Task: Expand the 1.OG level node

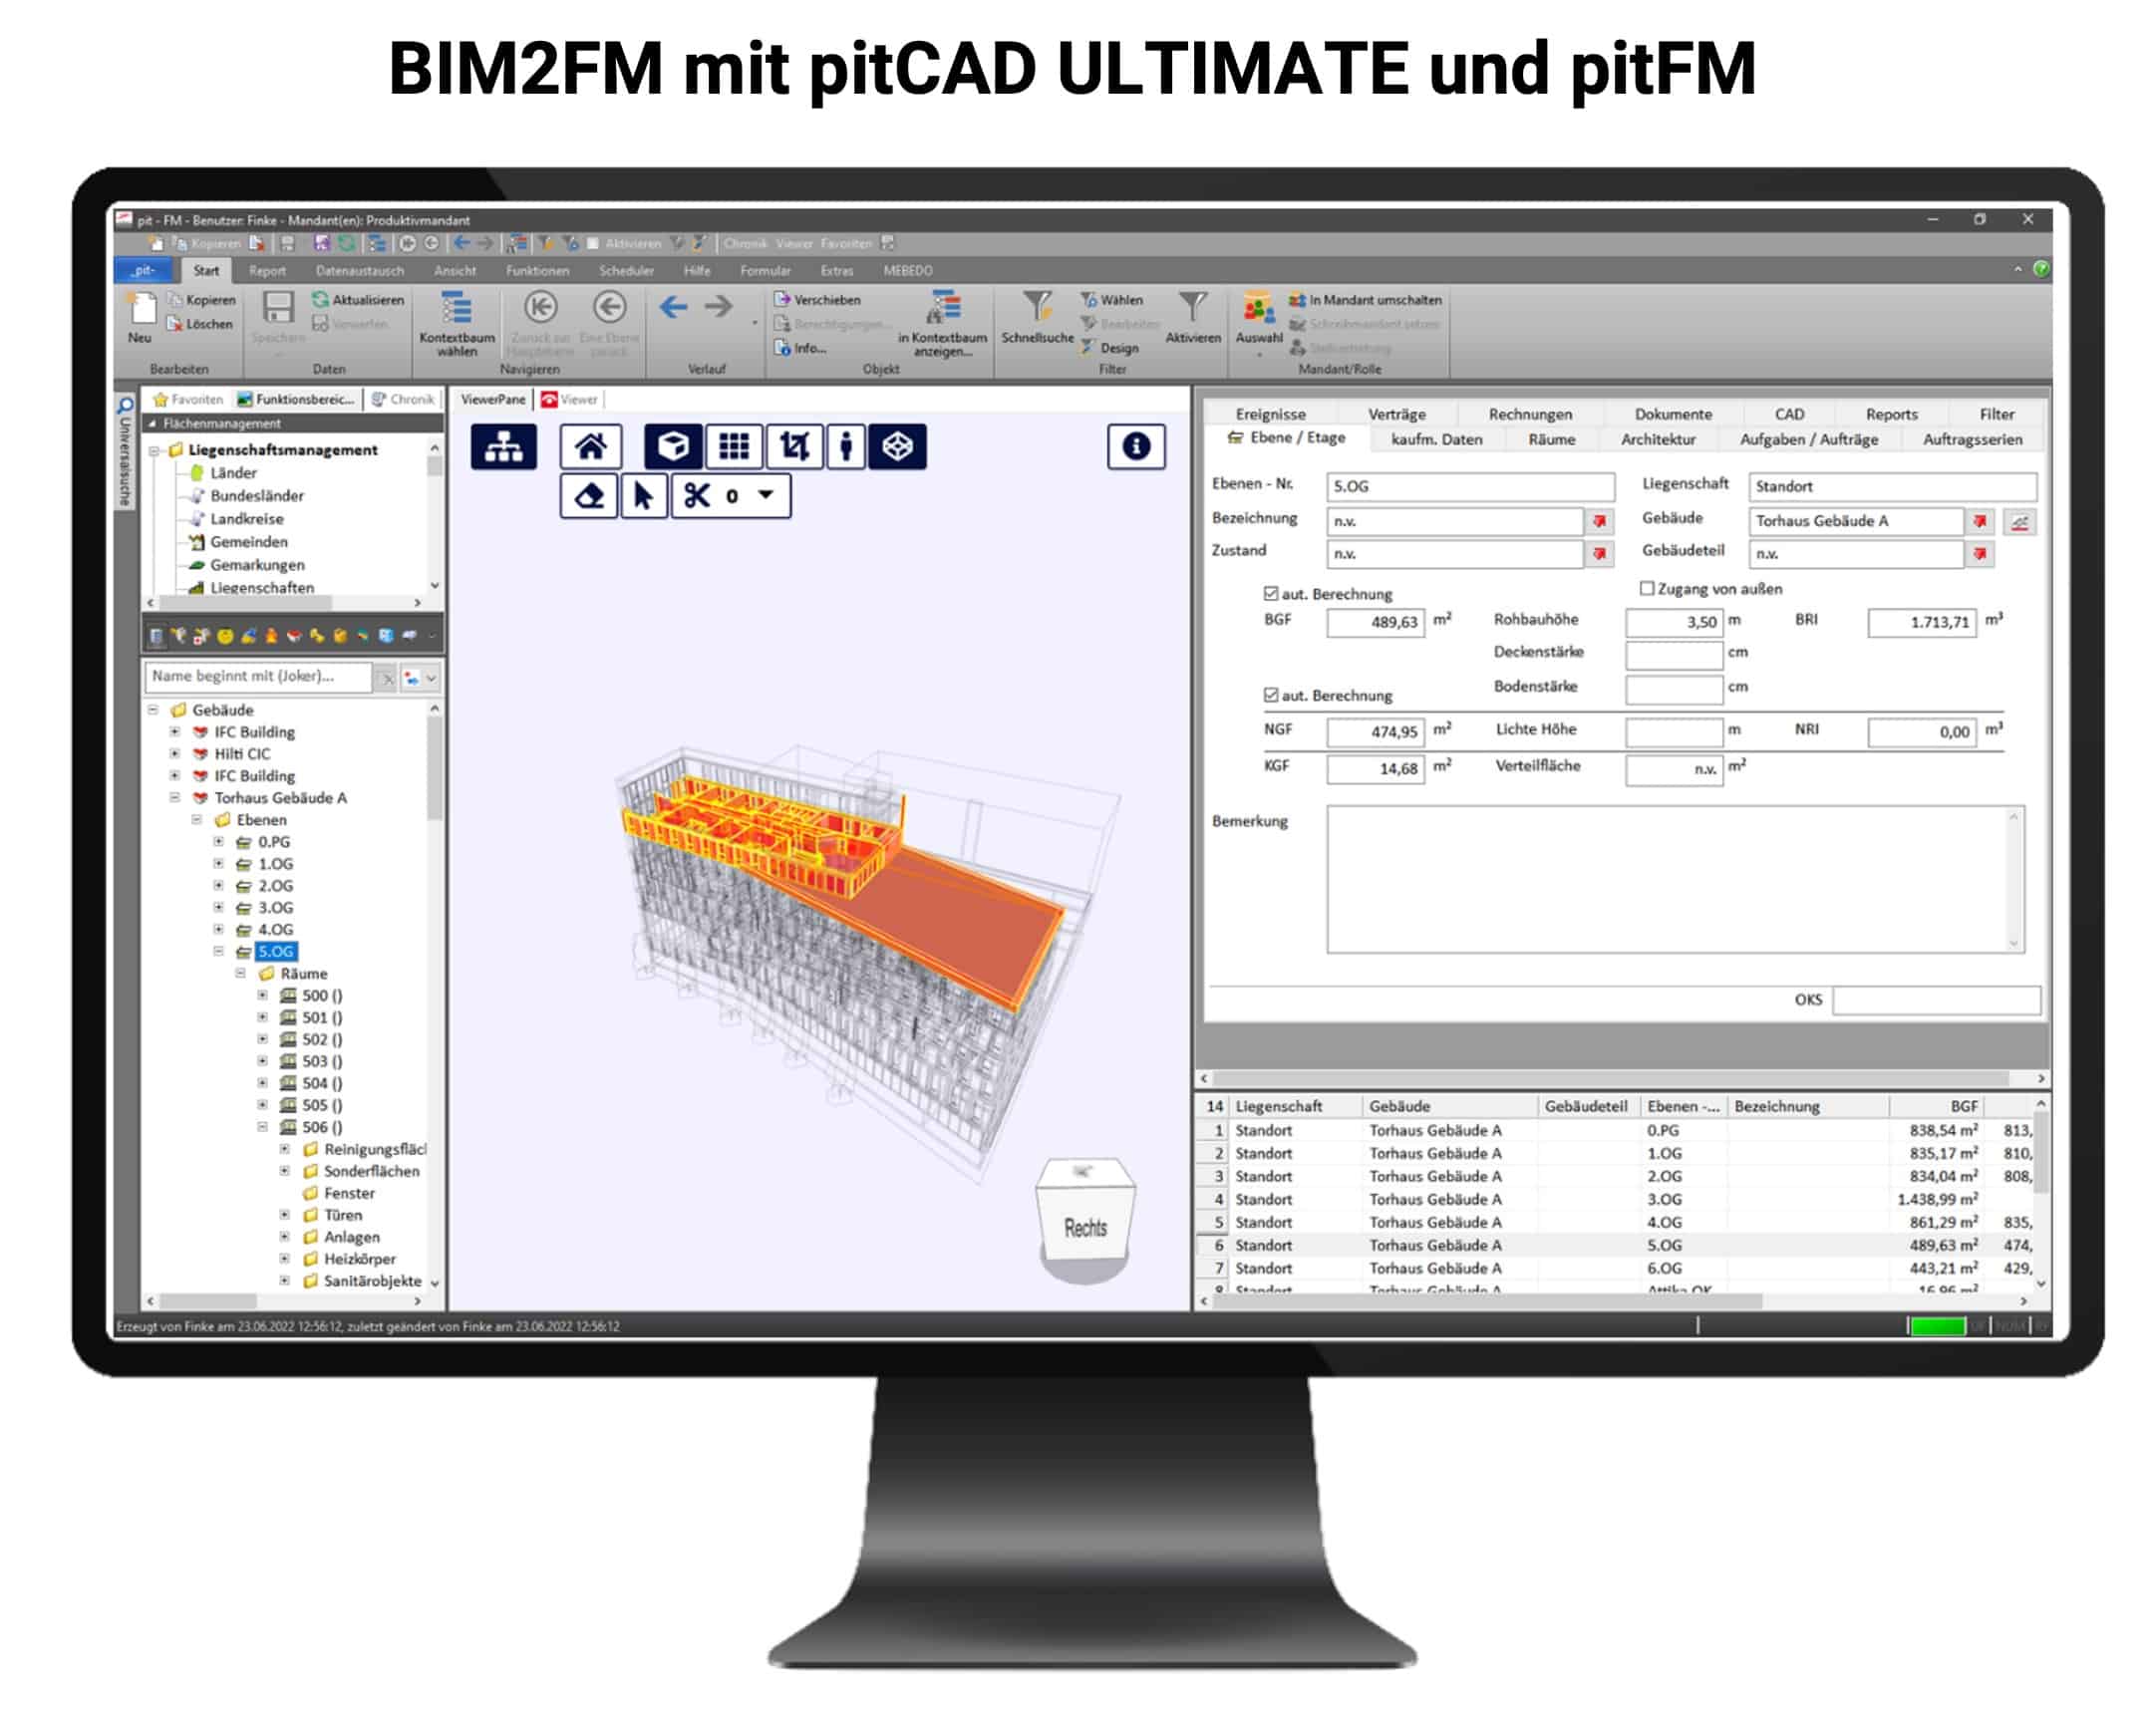Action: point(218,864)
